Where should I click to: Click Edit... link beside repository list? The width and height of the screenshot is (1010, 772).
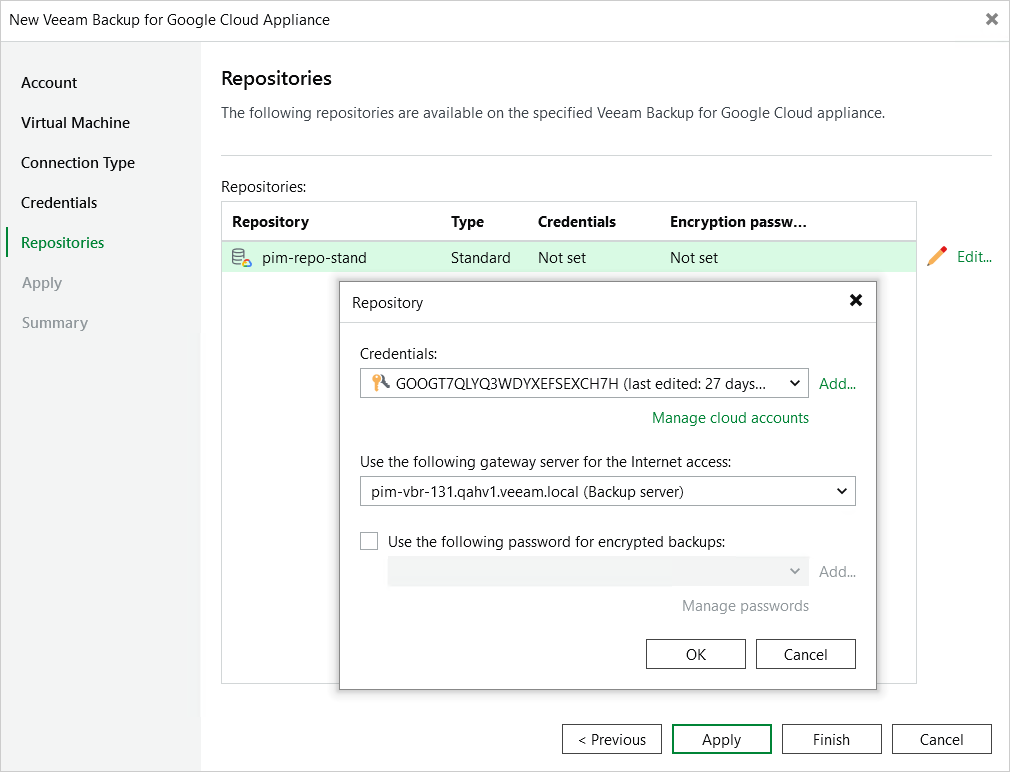click(974, 256)
